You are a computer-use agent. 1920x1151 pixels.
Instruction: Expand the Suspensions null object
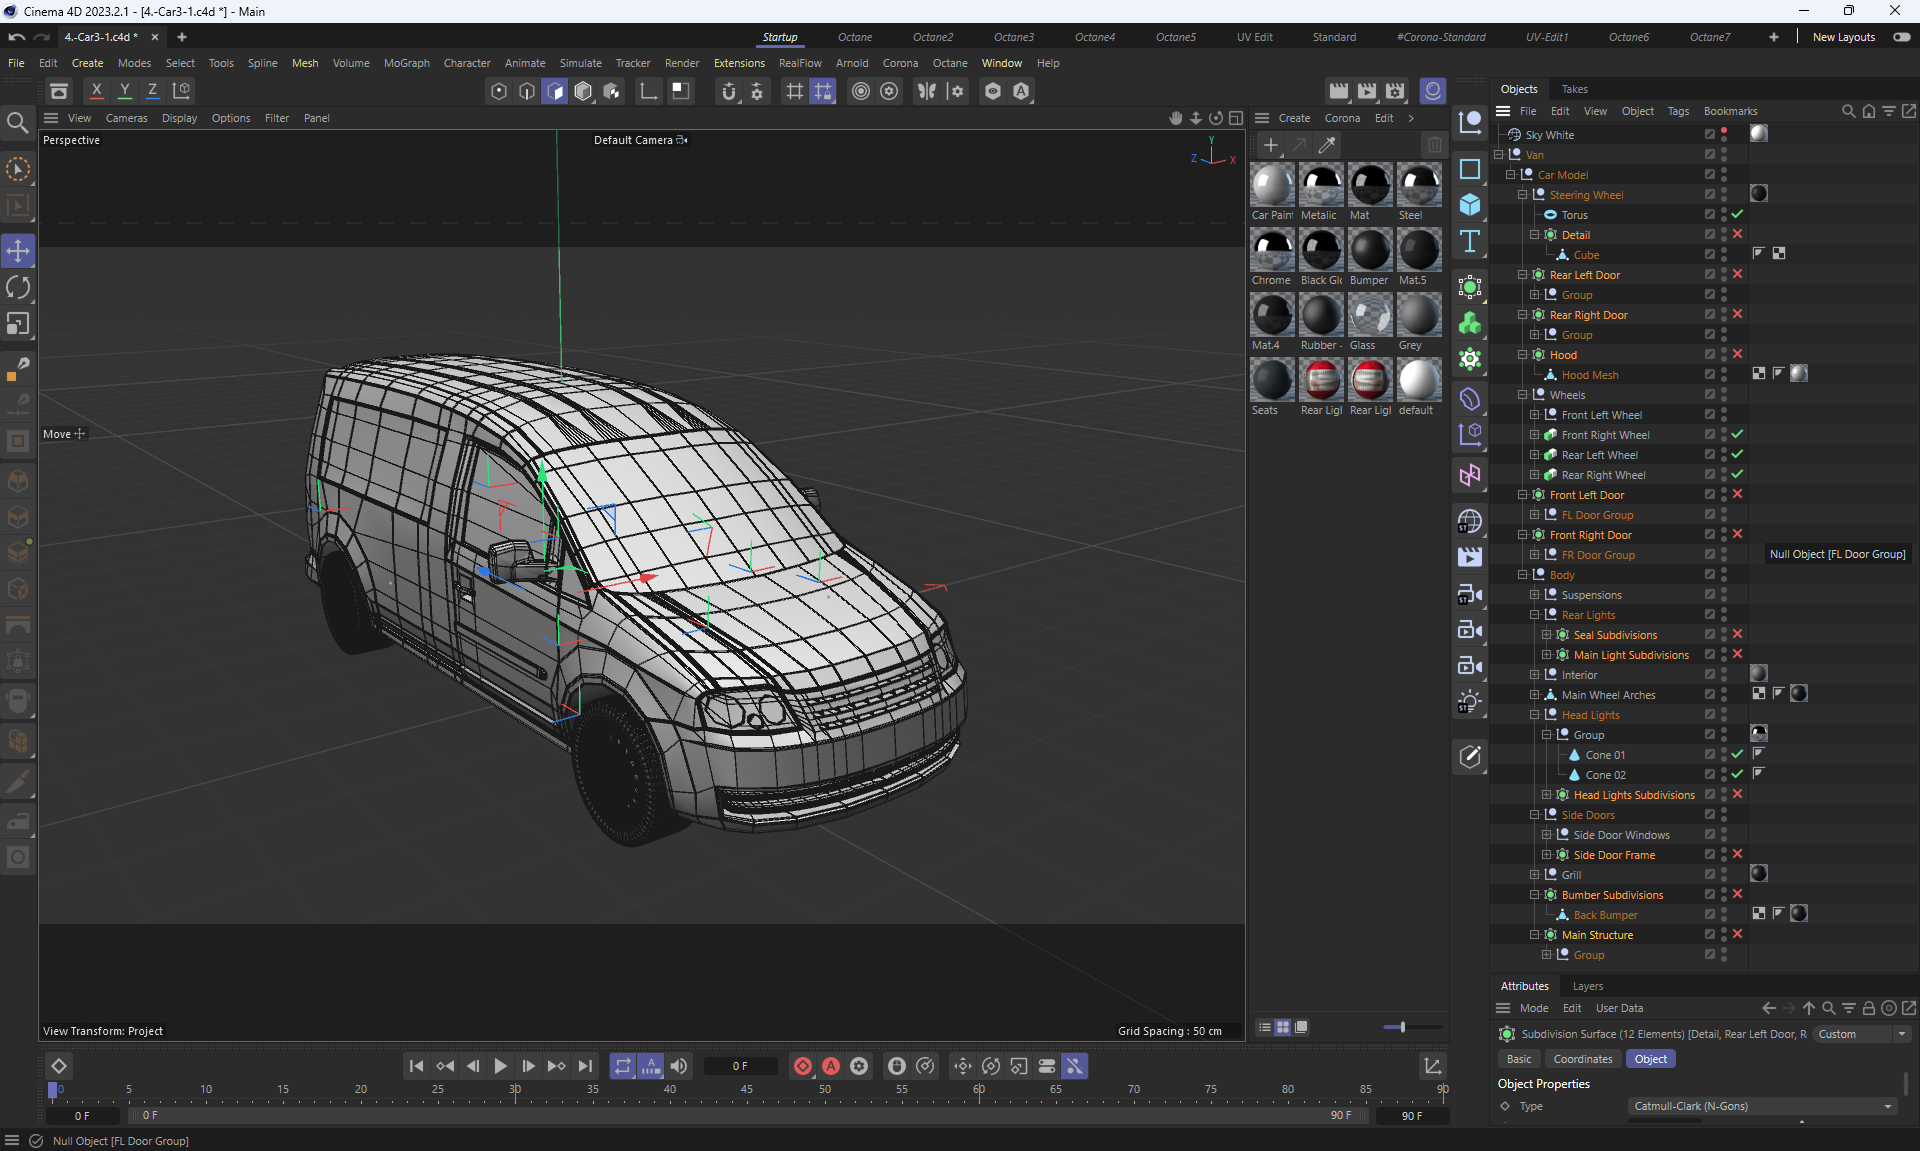point(1534,595)
